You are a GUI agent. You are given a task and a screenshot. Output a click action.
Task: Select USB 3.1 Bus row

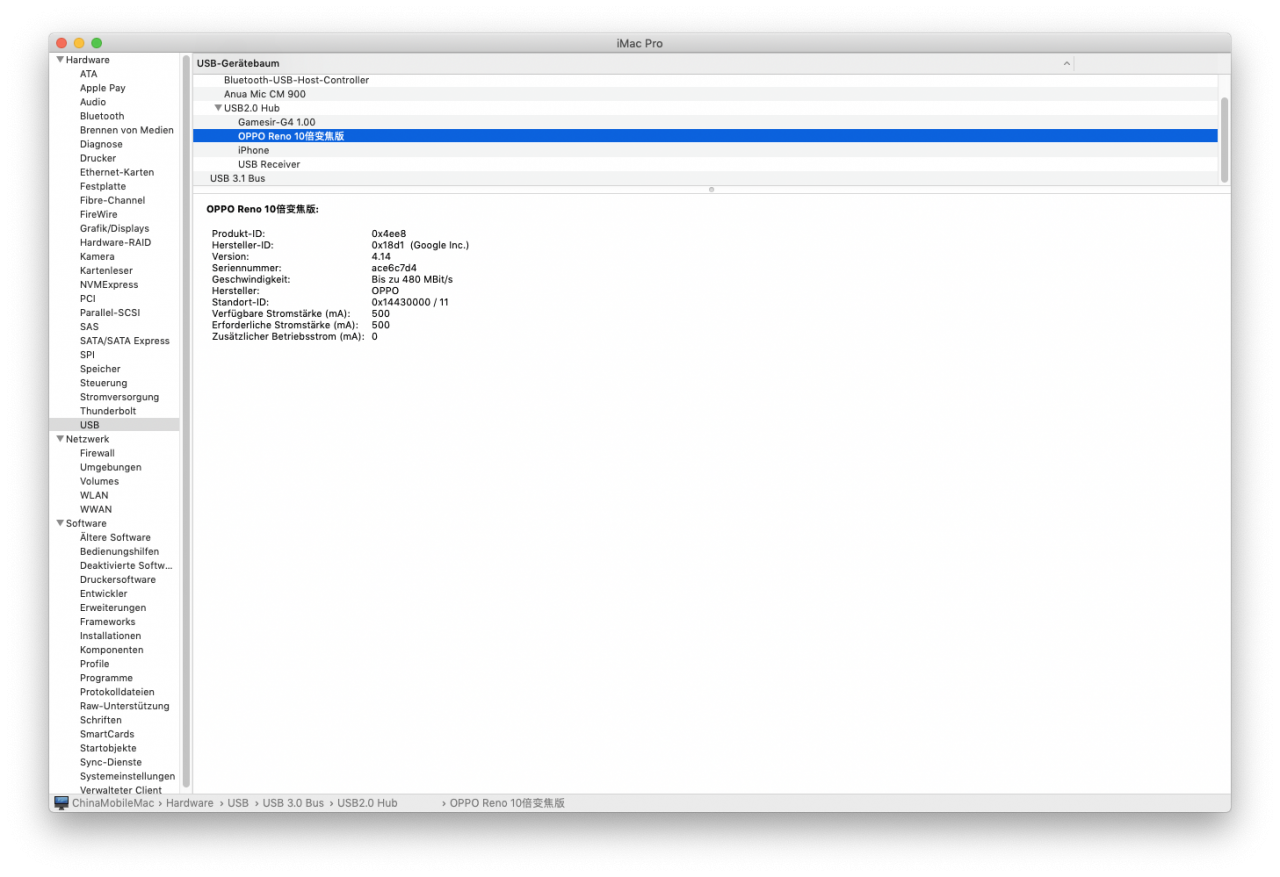tap(705, 178)
